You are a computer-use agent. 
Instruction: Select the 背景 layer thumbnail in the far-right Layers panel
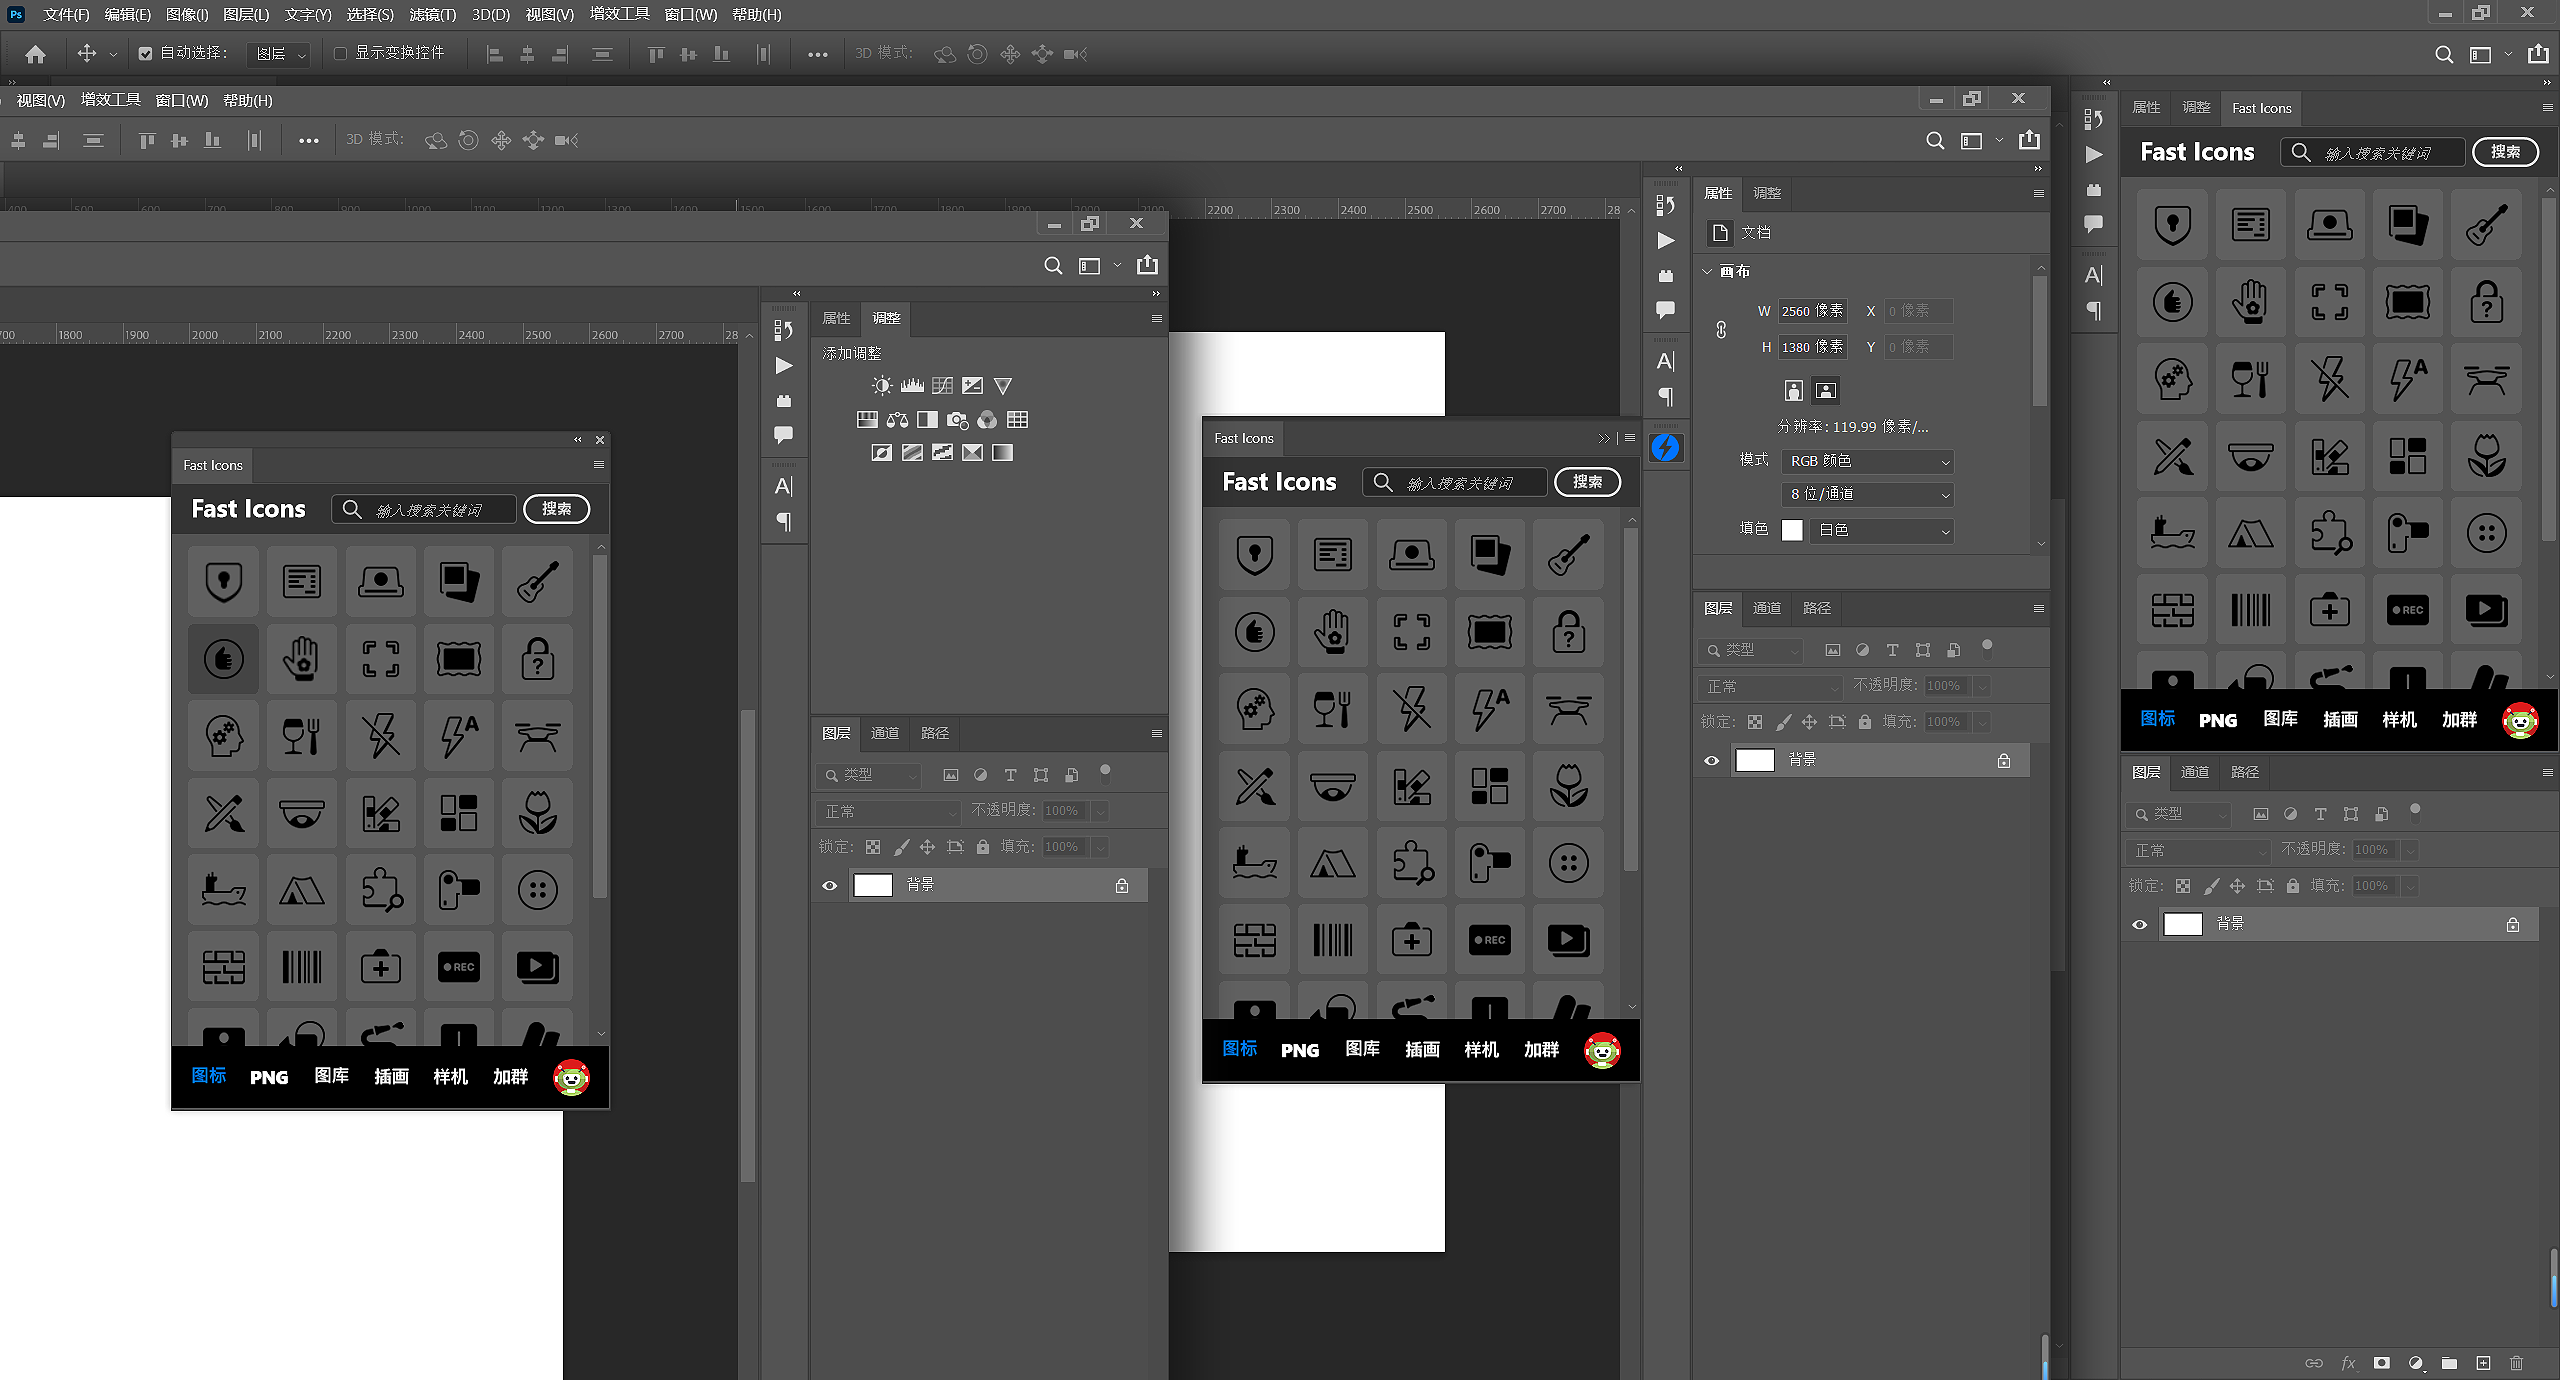[x=2182, y=924]
